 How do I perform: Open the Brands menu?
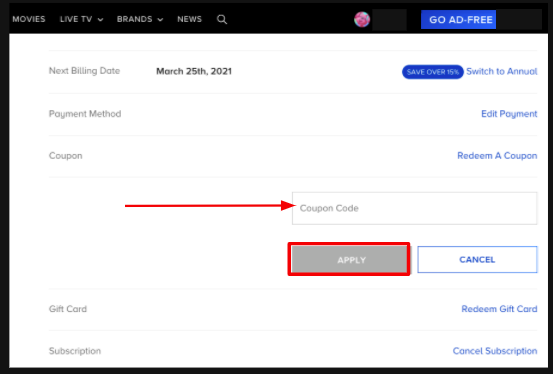[135, 19]
